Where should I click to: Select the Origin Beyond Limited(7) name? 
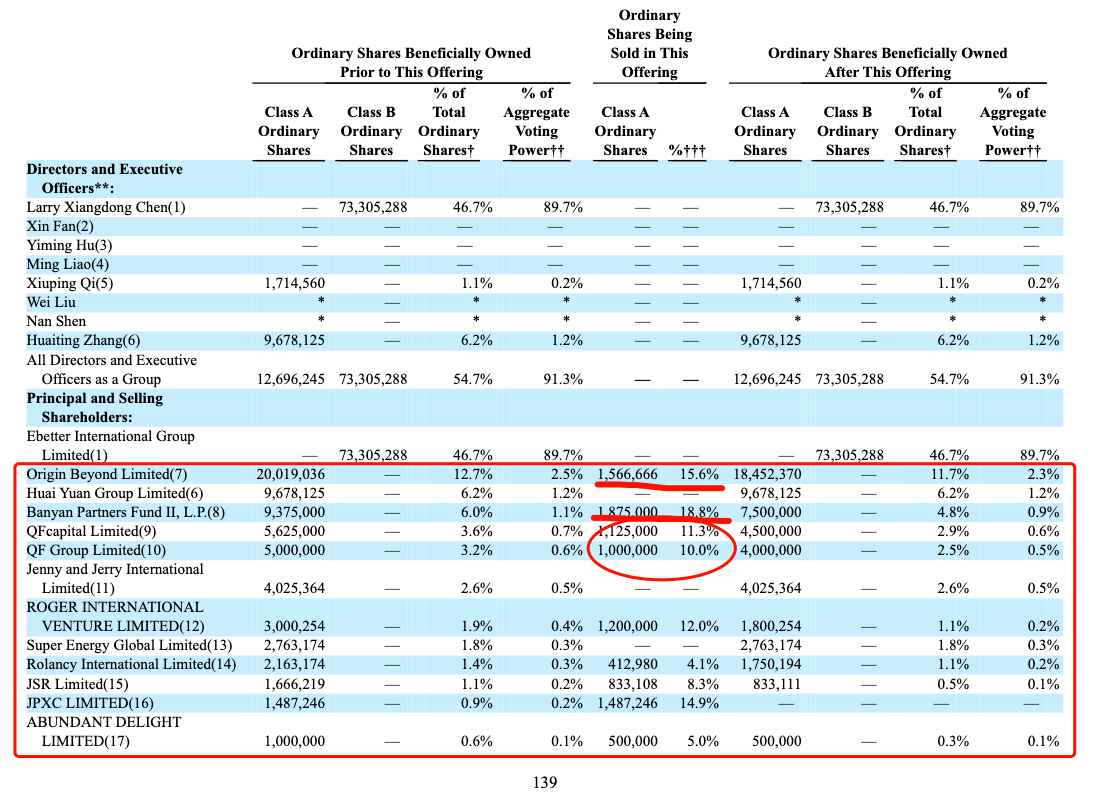click(x=107, y=474)
